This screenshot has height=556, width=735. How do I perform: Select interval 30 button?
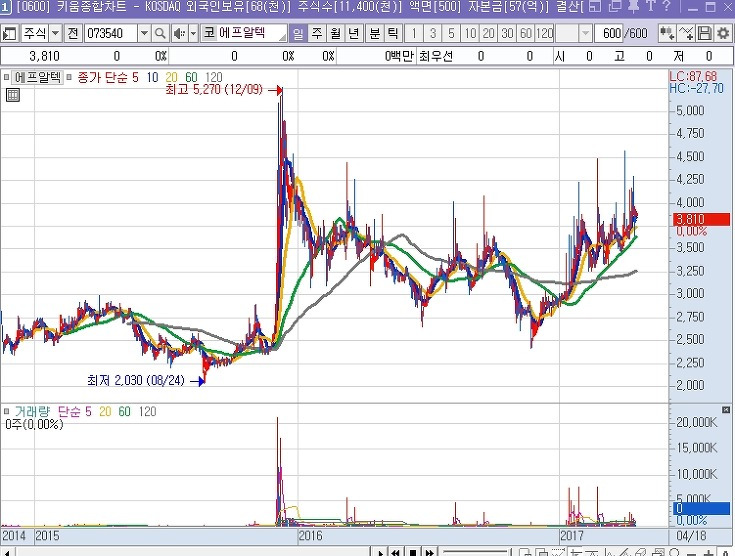[x=507, y=33]
